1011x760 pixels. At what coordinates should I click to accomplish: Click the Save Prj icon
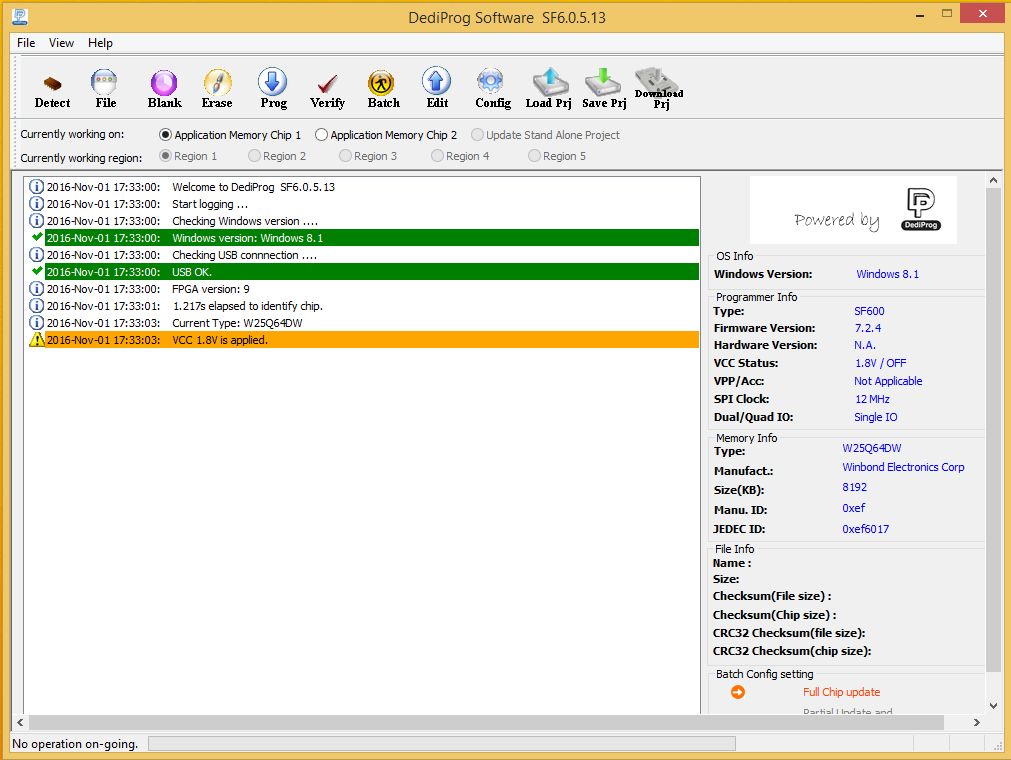point(603,88)
